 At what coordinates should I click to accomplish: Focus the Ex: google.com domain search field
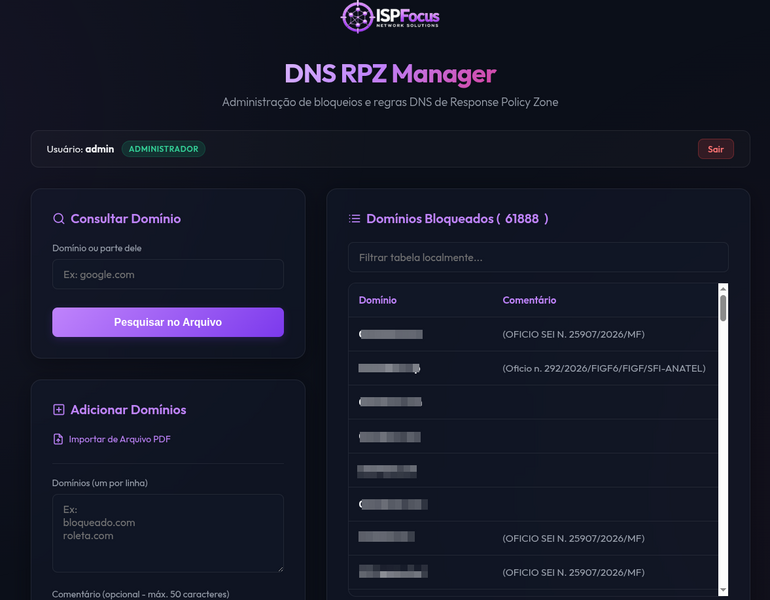(x=168, y=274)
